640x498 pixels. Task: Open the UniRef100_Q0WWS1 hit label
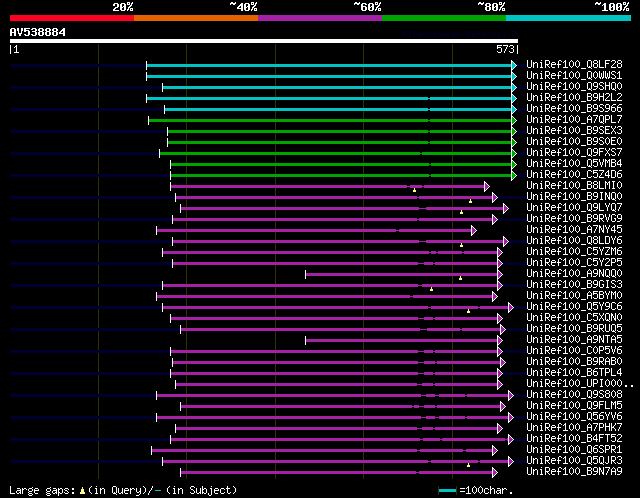point(574,76)
